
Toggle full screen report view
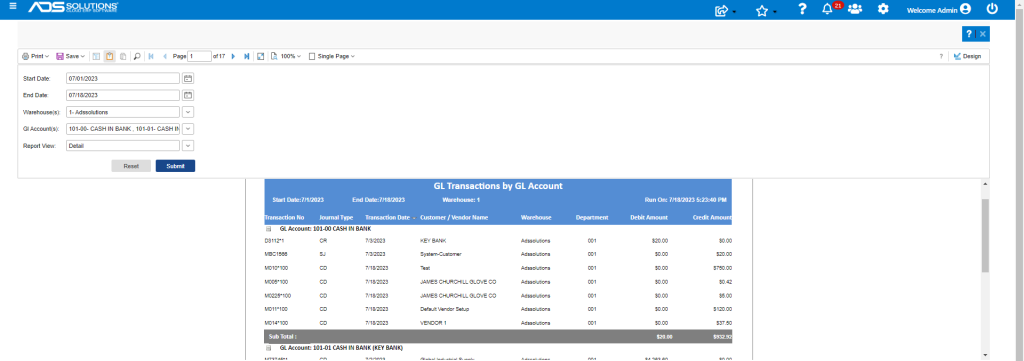[261, 57]
